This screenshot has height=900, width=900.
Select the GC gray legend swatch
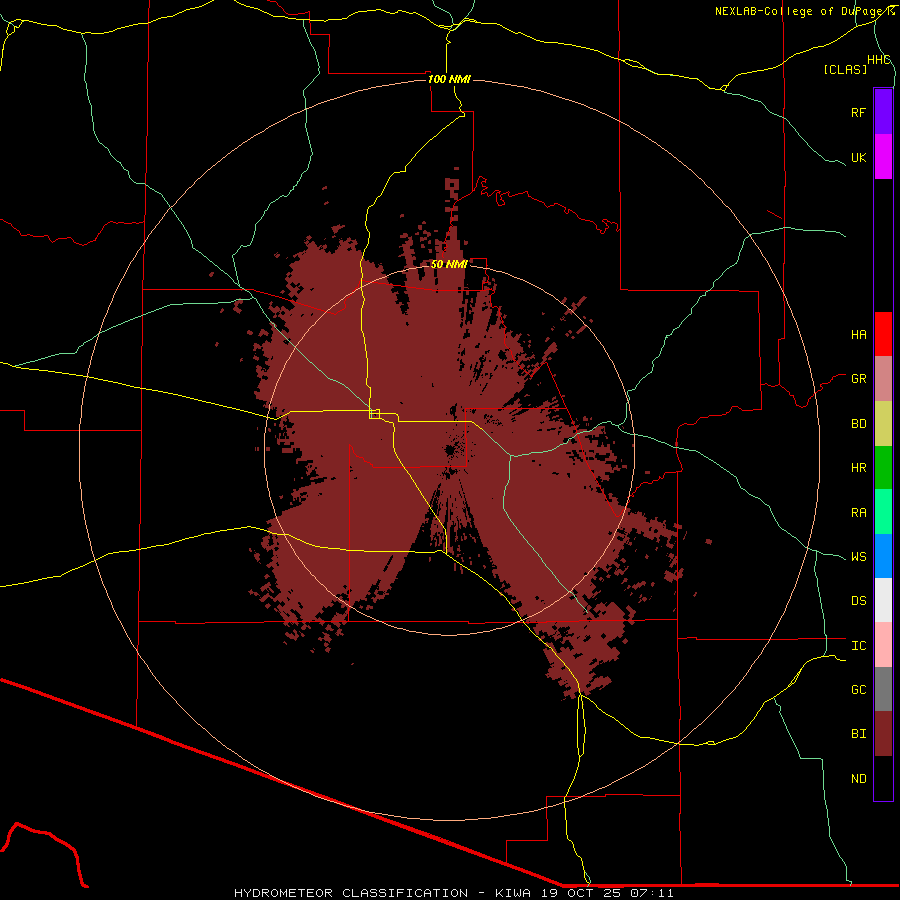tap(883, 689)
